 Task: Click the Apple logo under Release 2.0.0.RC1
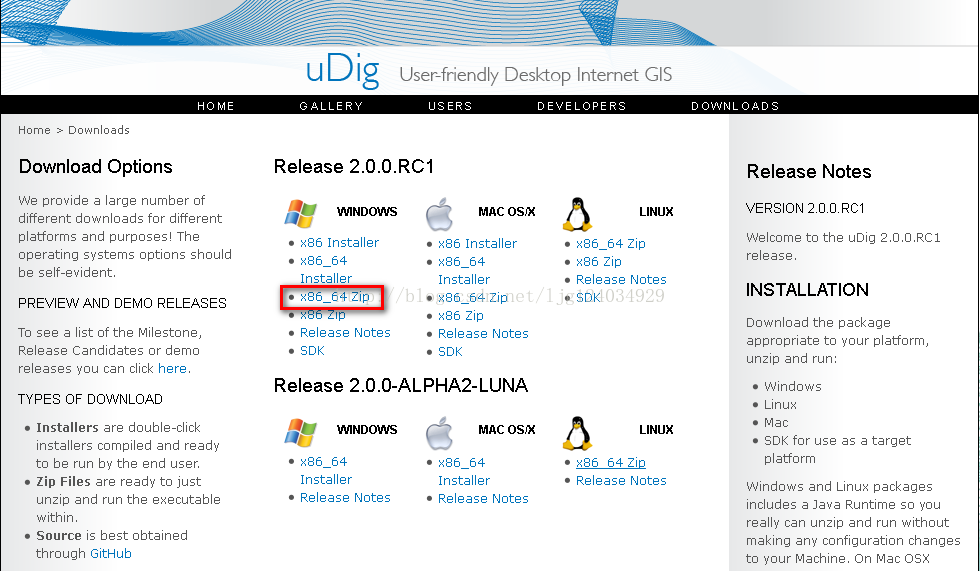[x=439, y=214]
